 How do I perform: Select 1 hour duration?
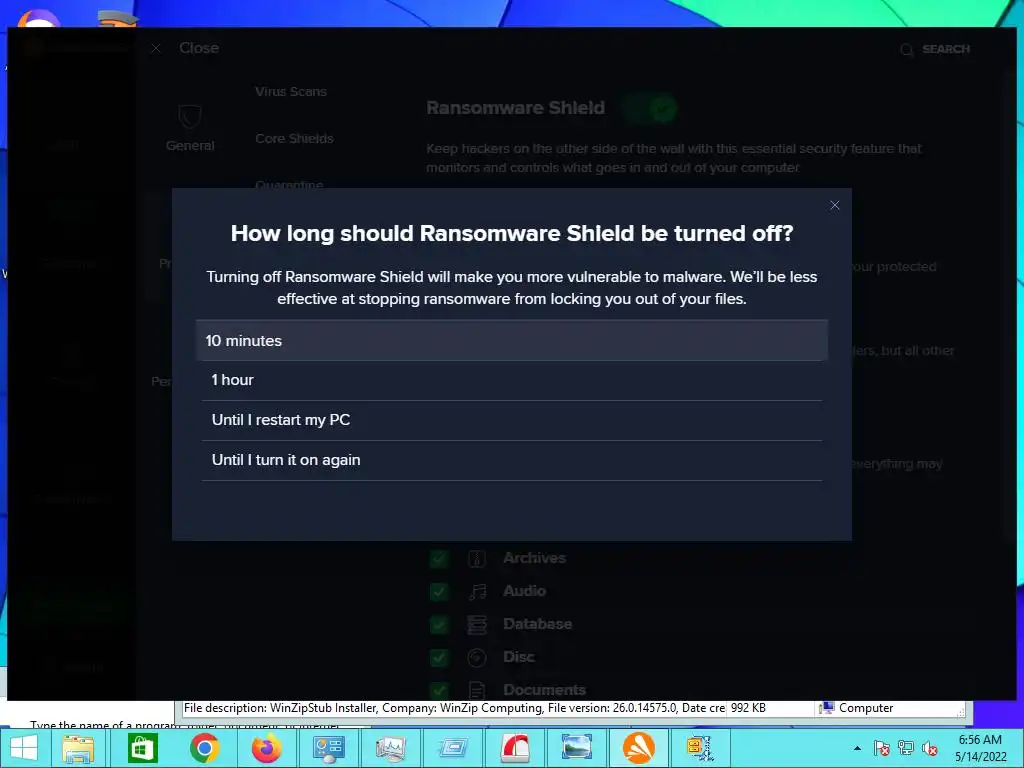tap(511, 380)
